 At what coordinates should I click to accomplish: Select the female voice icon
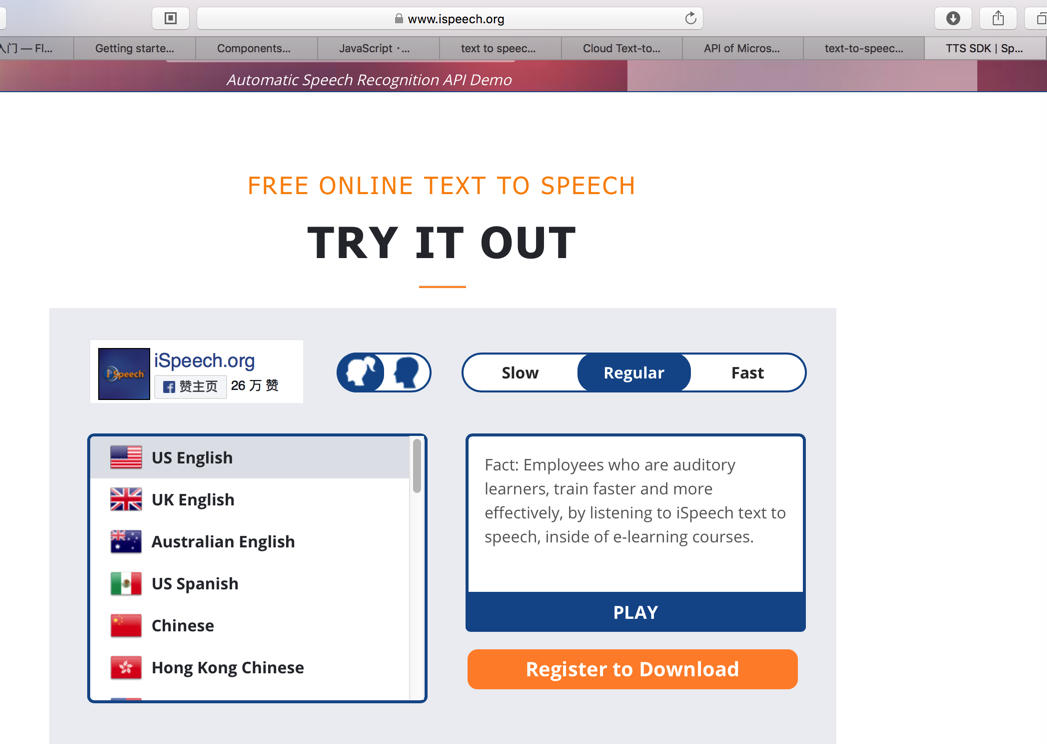point(361,372)
